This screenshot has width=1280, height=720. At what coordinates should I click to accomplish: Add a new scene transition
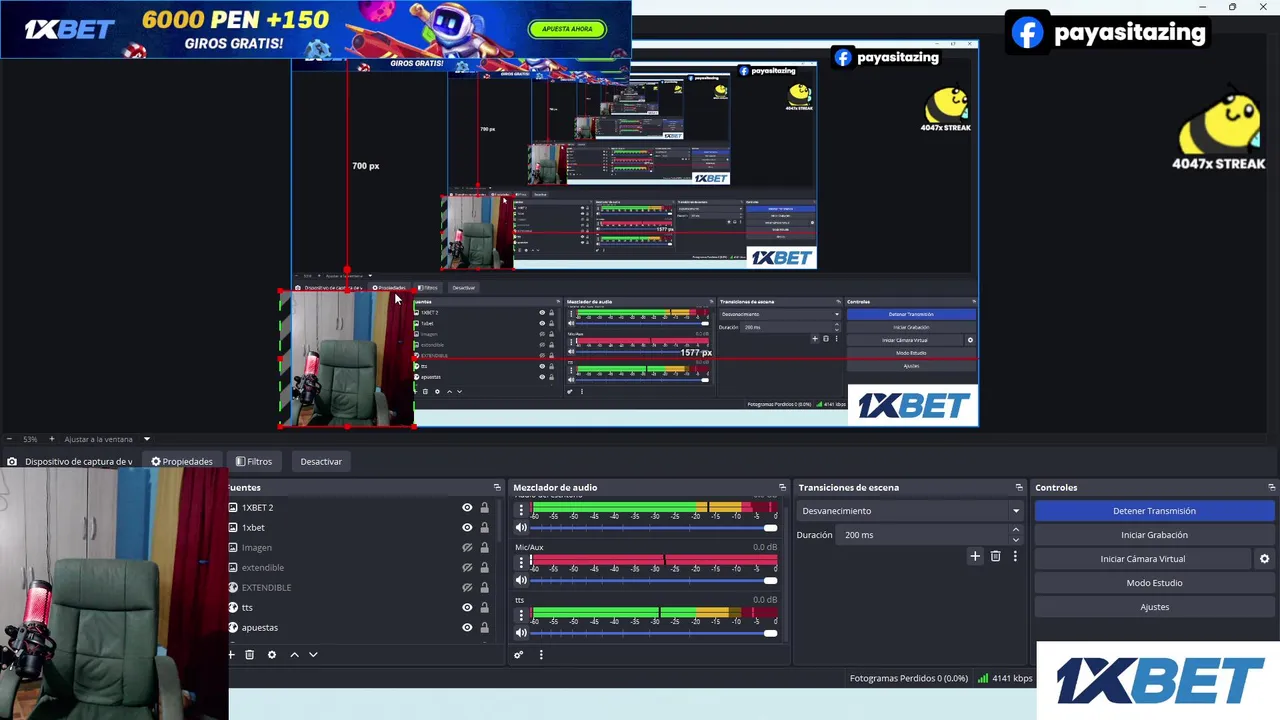pos(975,556)
